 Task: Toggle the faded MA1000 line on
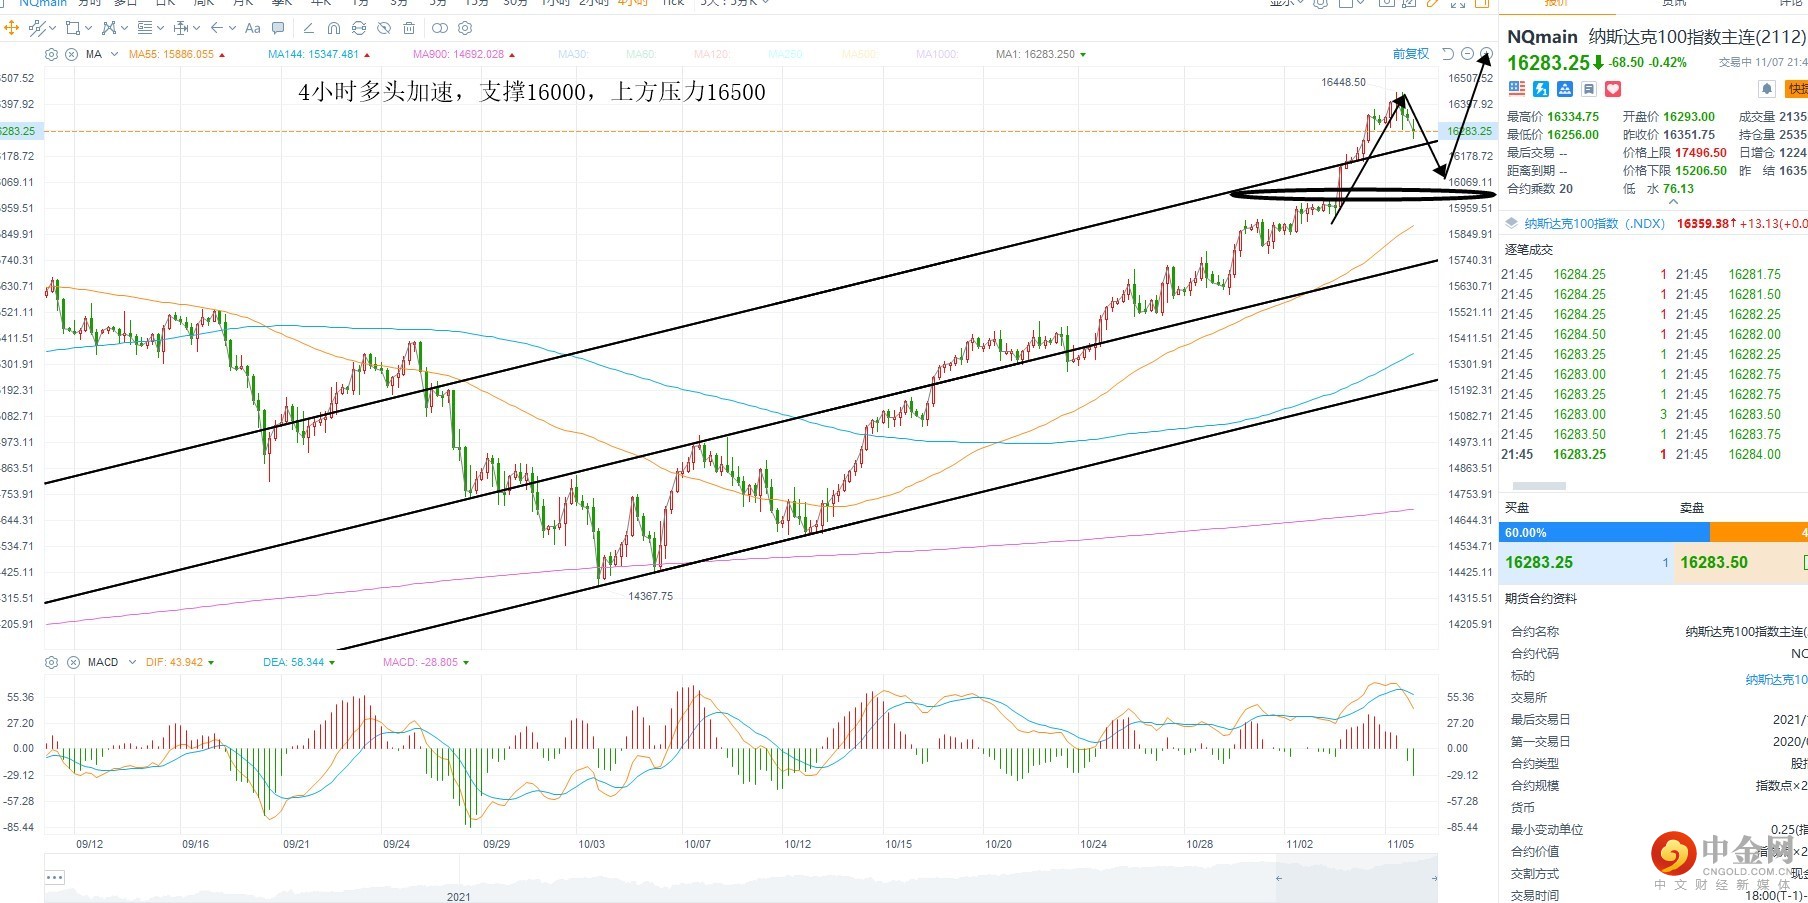click(x=937, y=54)
